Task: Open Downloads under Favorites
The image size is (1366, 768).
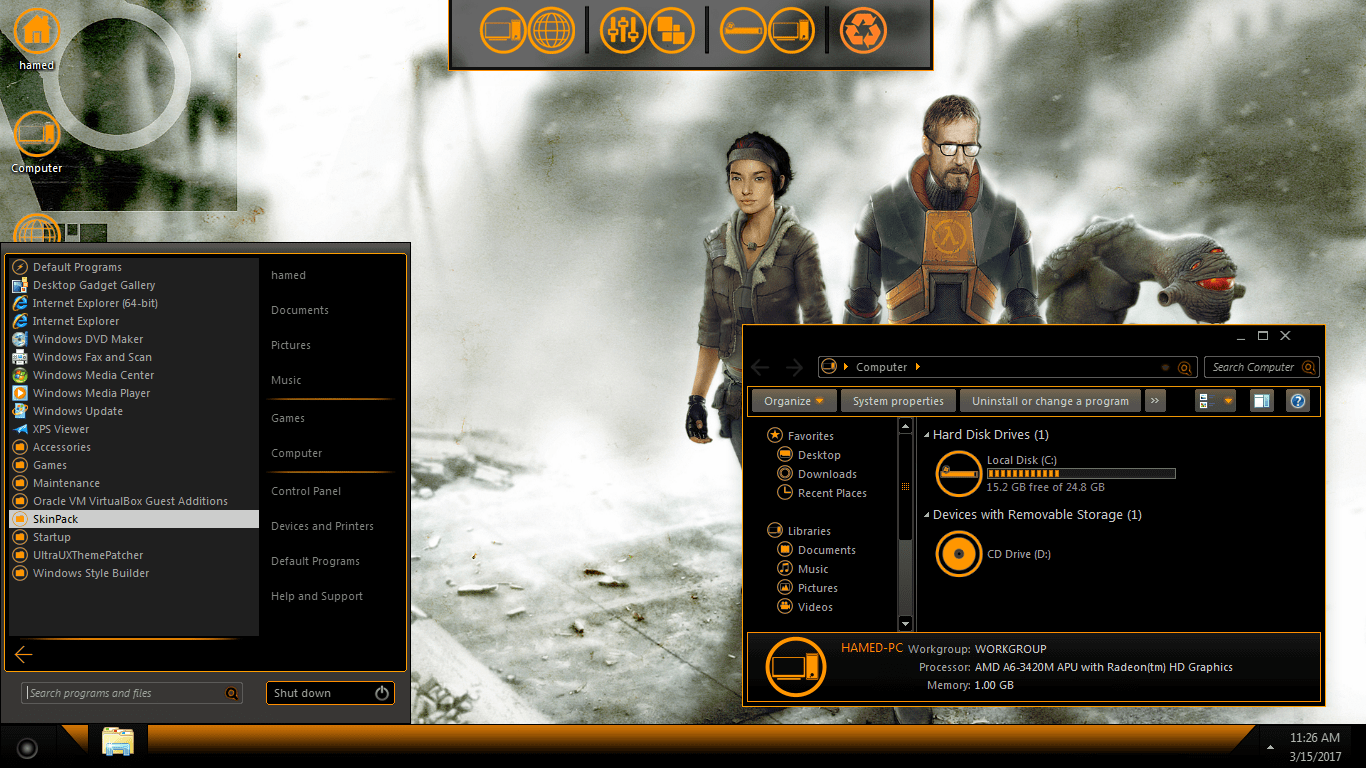Action: tap(817, 474)
